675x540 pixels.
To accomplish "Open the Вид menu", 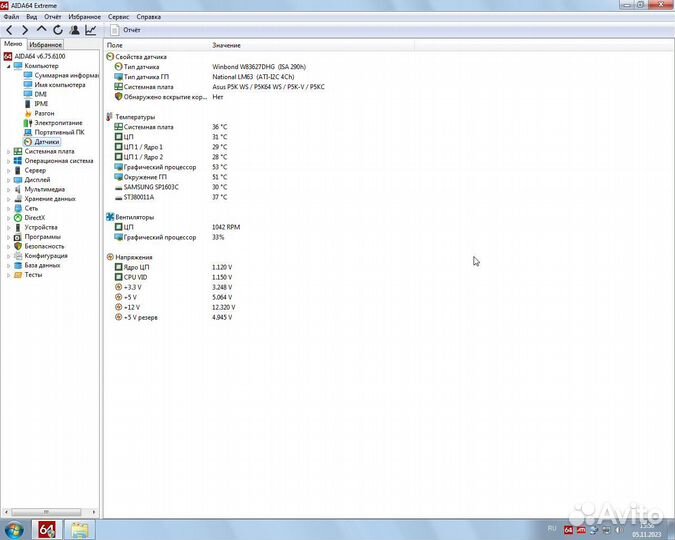I will tap(31, 17).
